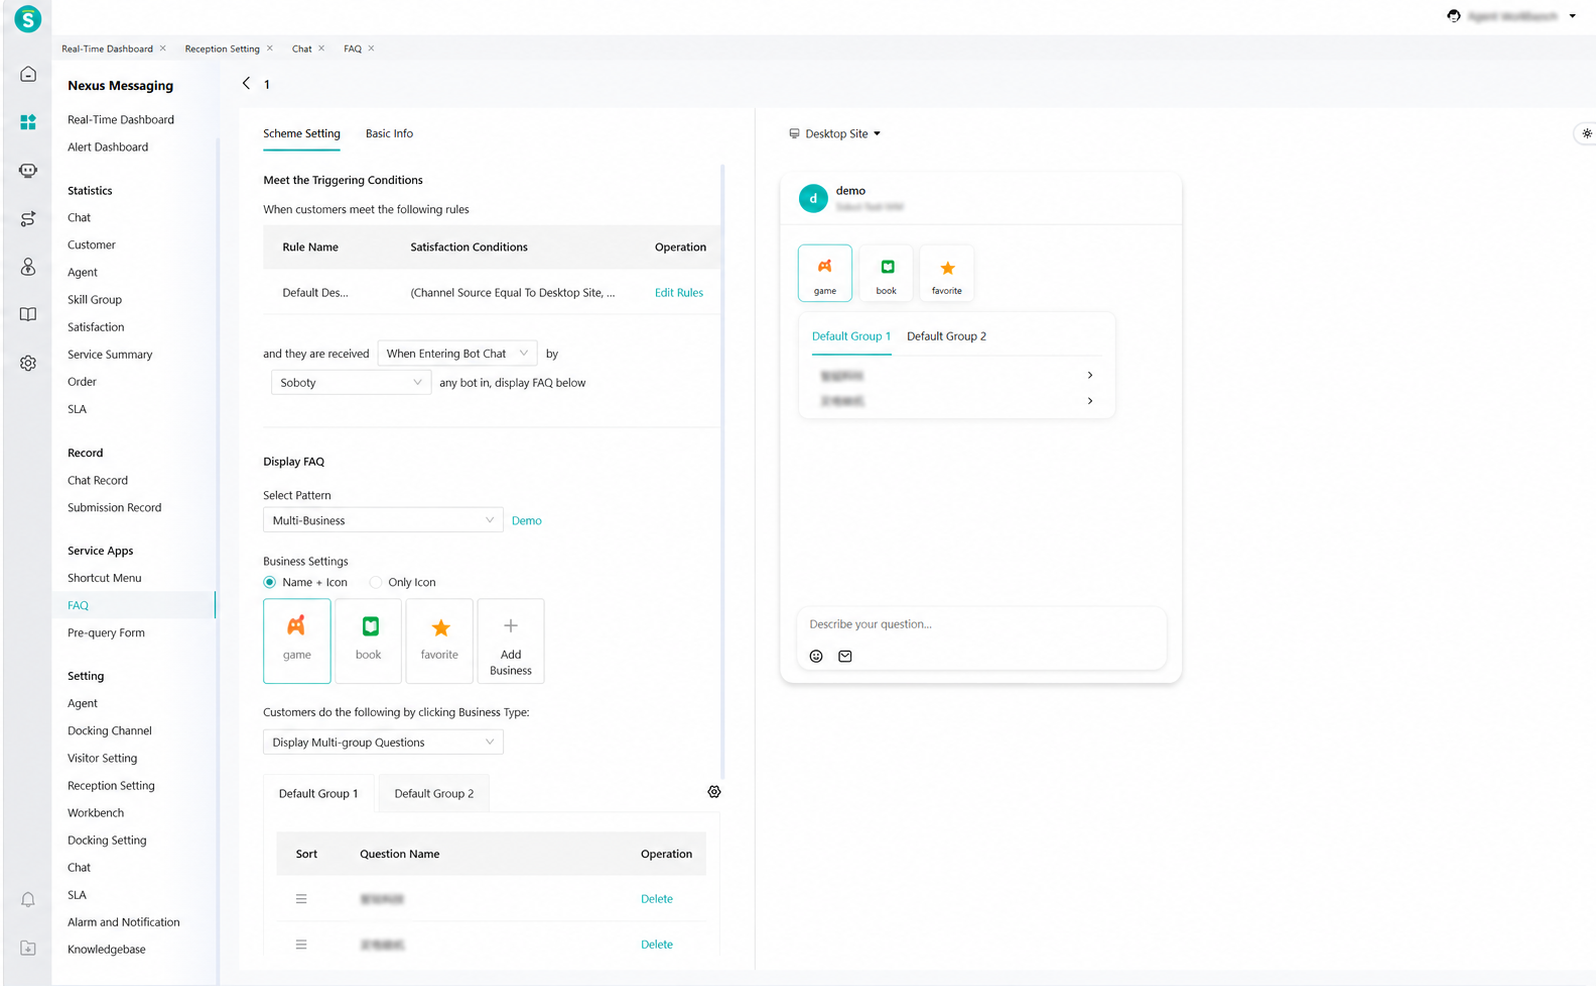Open the home icon in left rail
The height and width of the screenshot is (986, 1596).
[28, 74]
